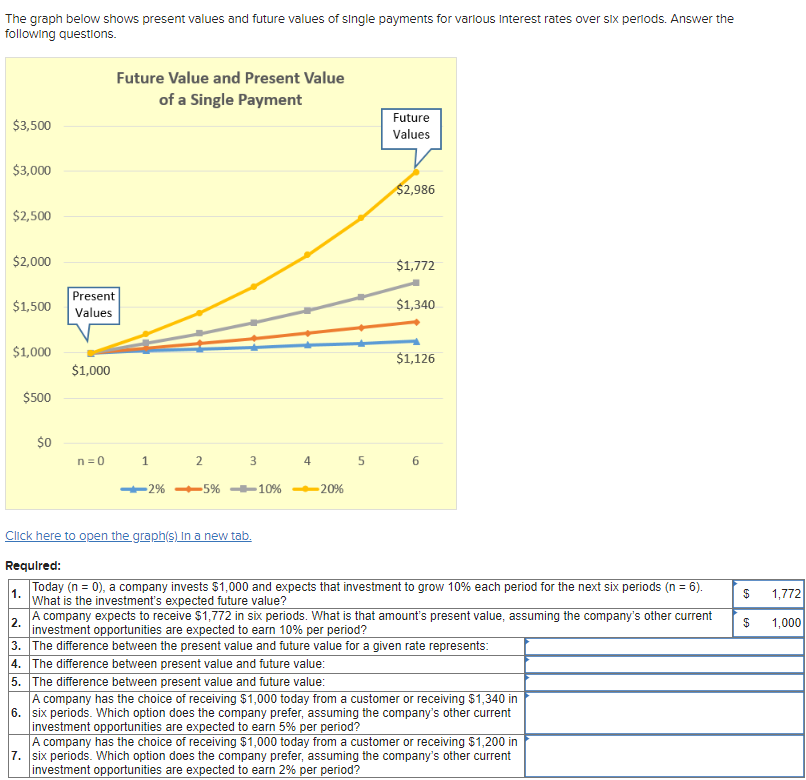Click the $1,126 data label
The height and width of the screenshot is (780, 806).
tap(415, 356)
